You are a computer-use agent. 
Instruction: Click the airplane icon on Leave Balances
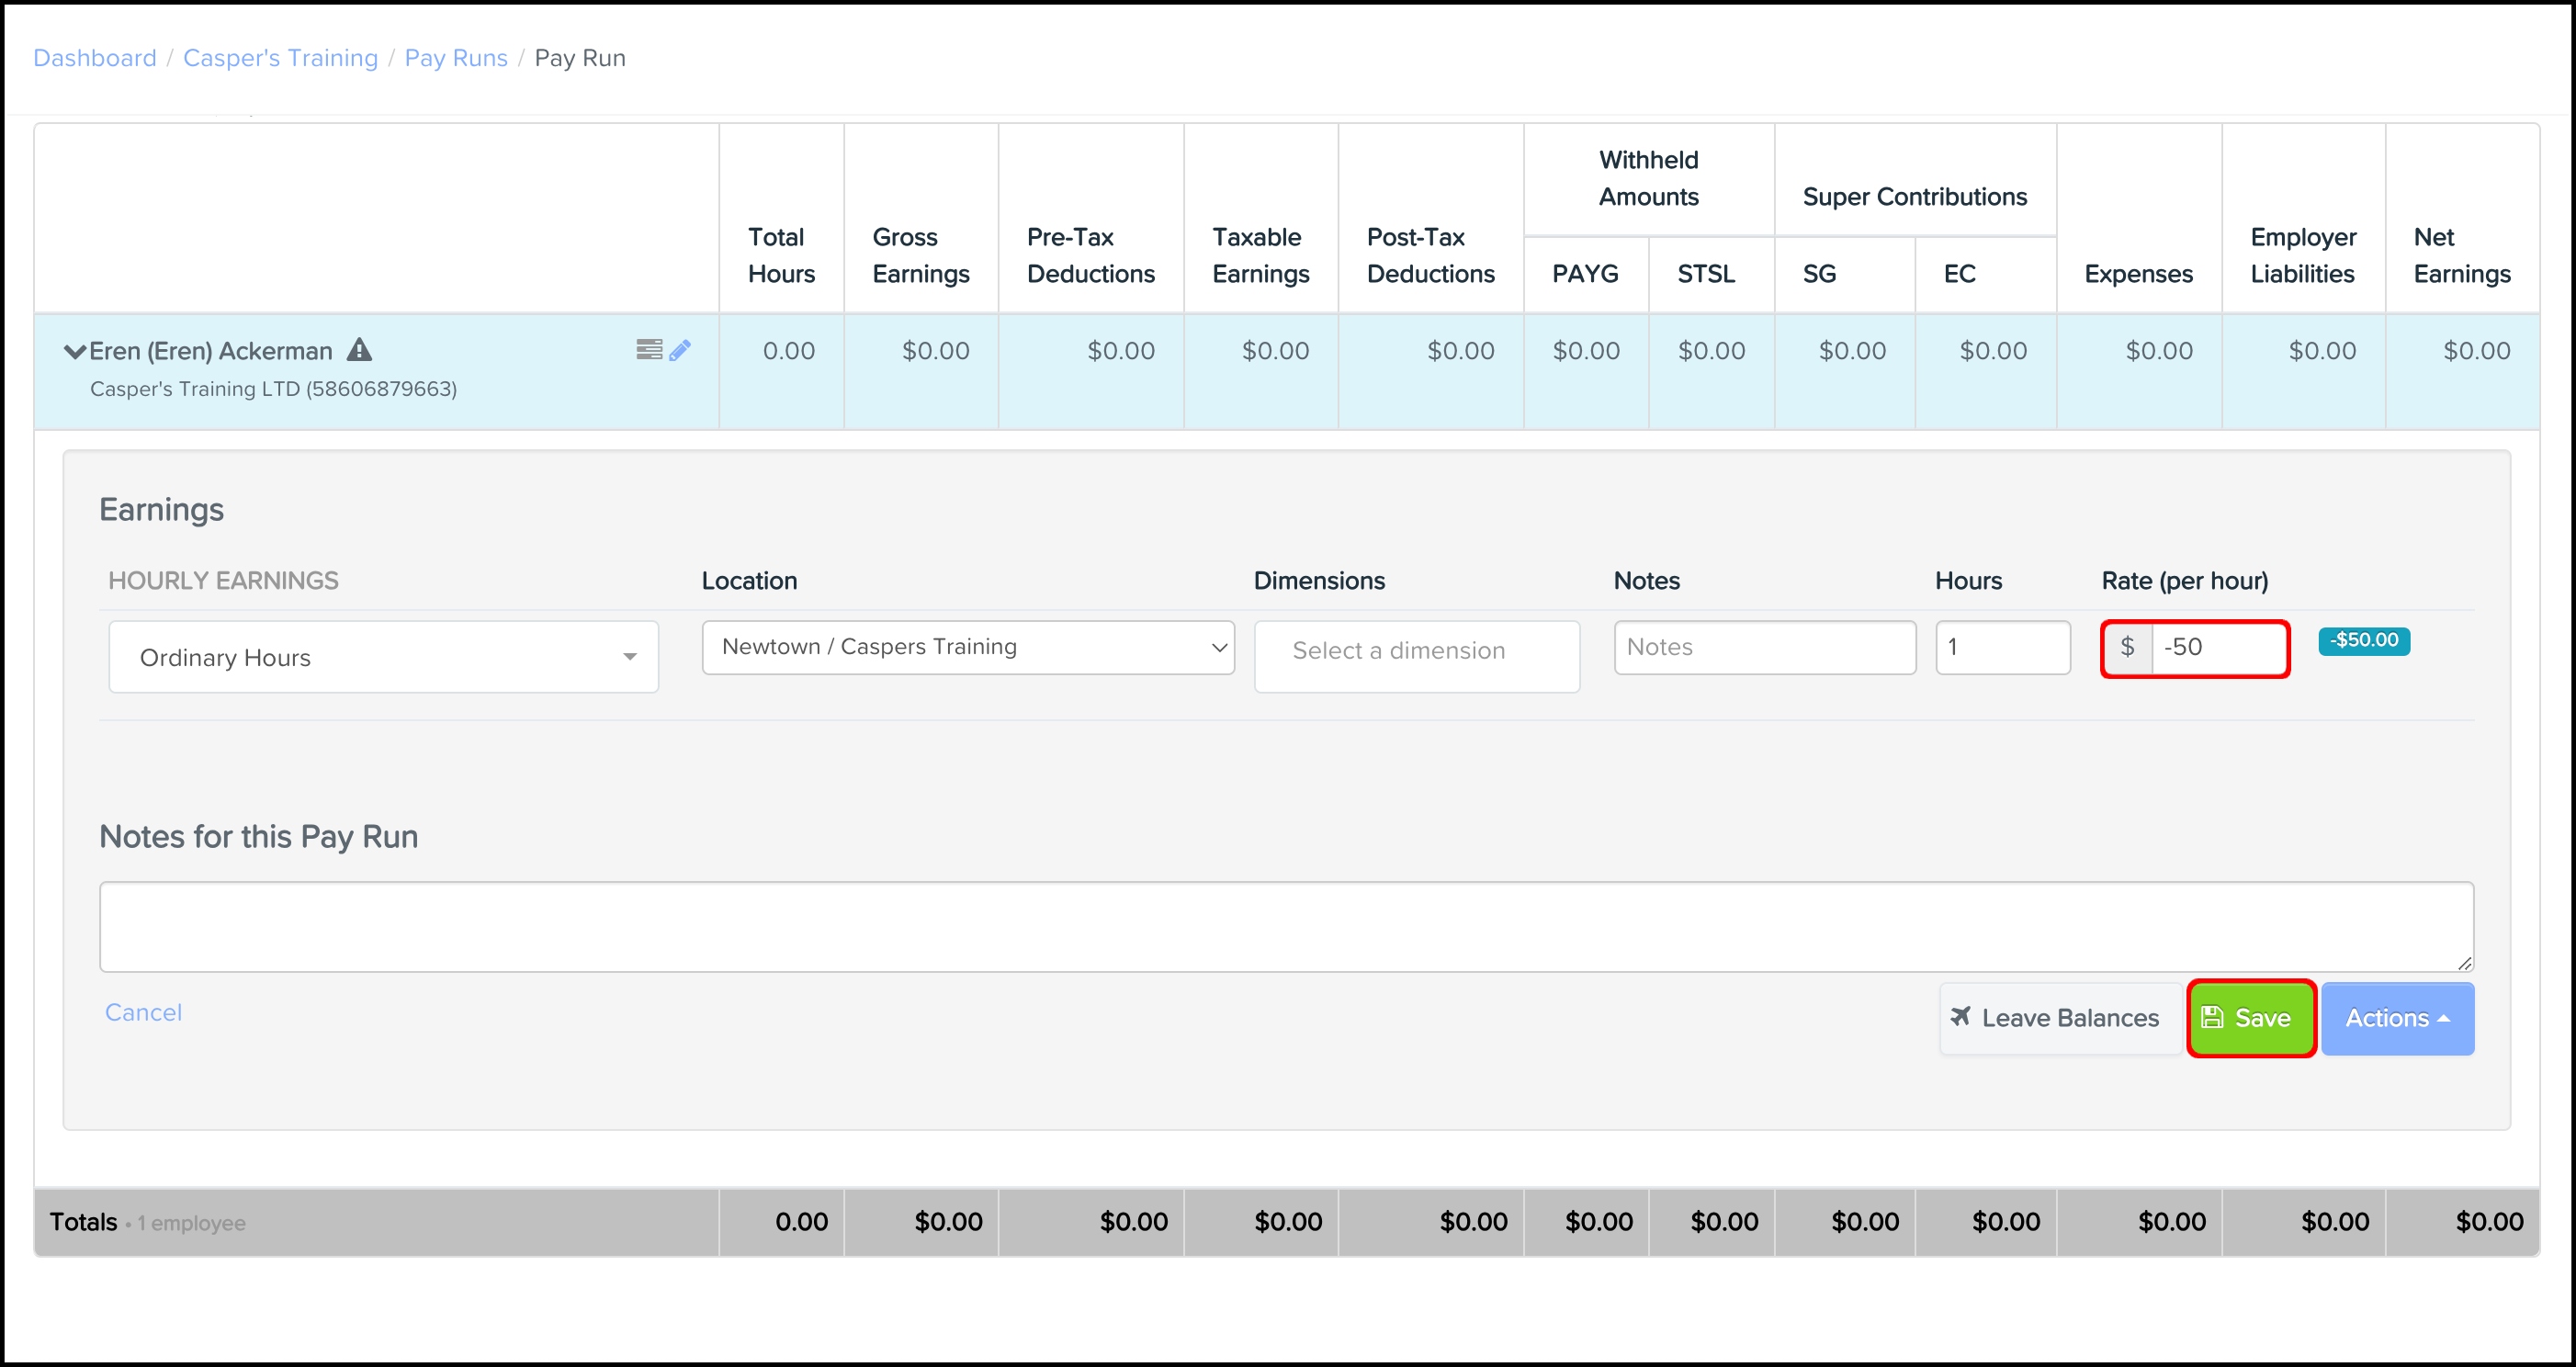(1960, 1017)
